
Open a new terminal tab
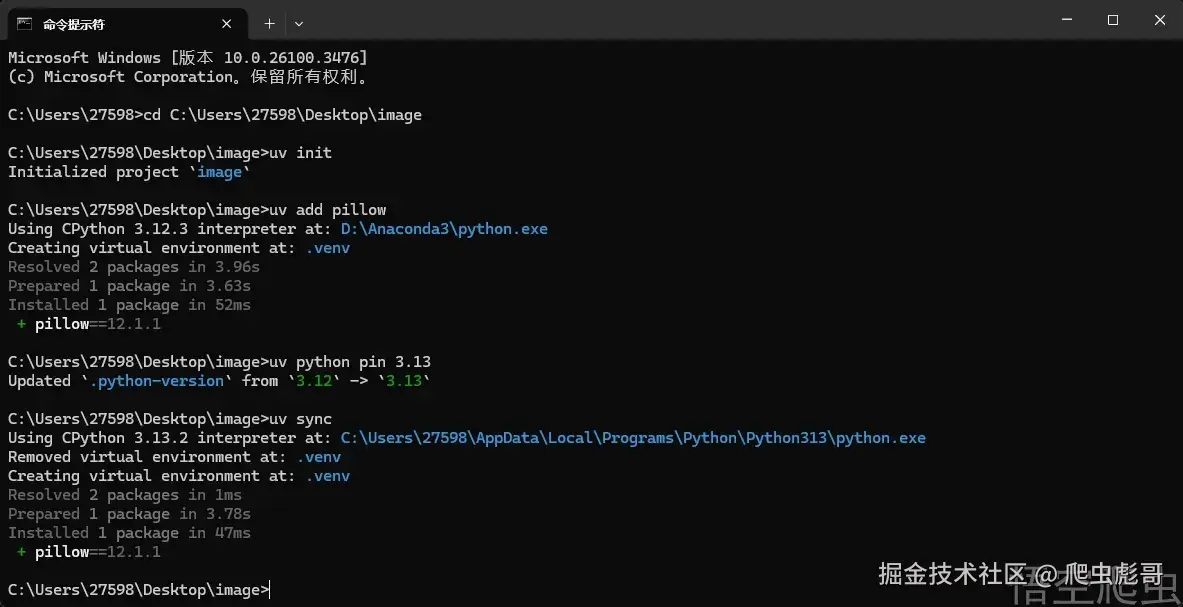tap(269, 24)
